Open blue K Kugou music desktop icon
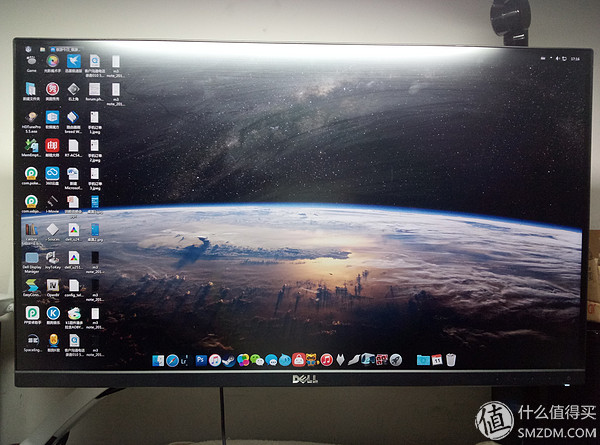 (53, 316)
